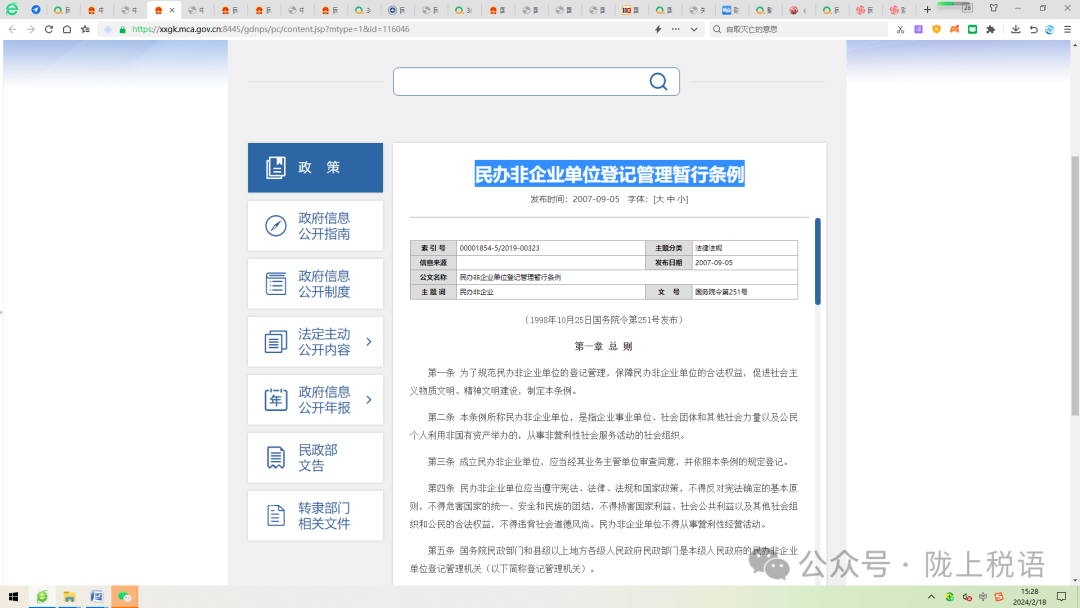Click the list icon beside 政府信息公开制度

(276, 284)
